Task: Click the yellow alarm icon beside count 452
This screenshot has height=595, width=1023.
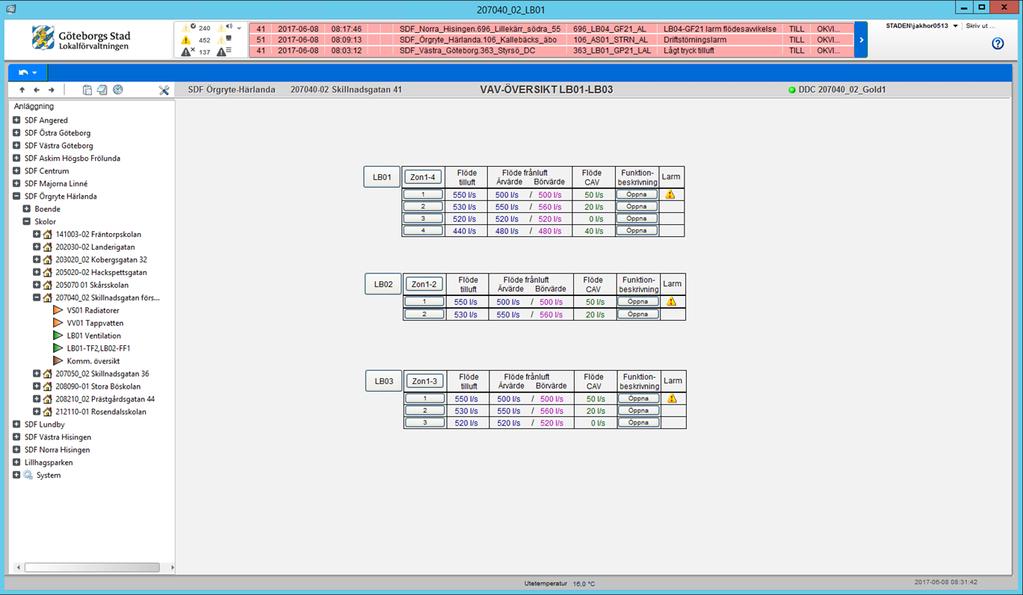Action: pyautogui.click(x=186, y=40)
